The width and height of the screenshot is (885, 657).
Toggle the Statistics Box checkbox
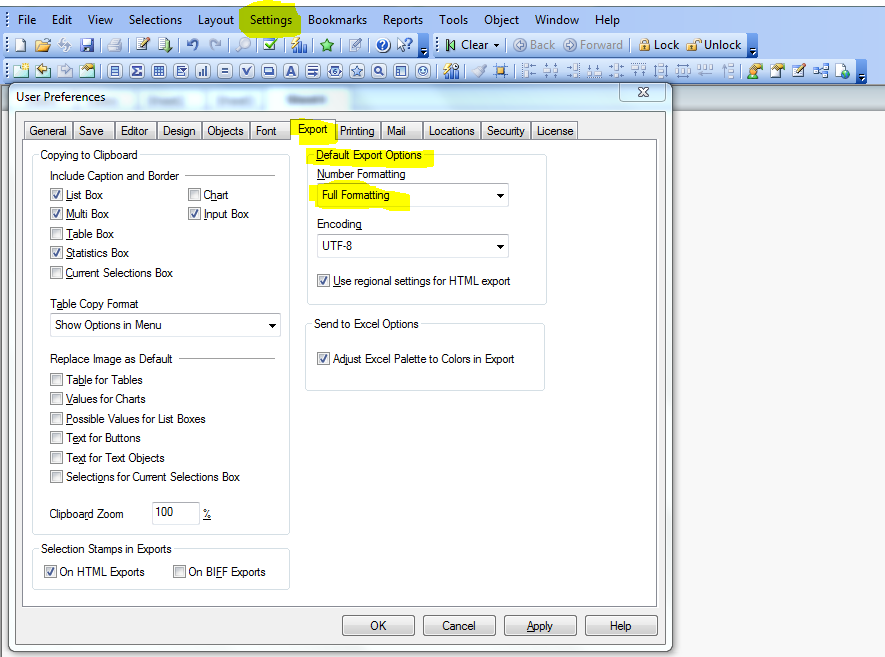pos(56,253)
